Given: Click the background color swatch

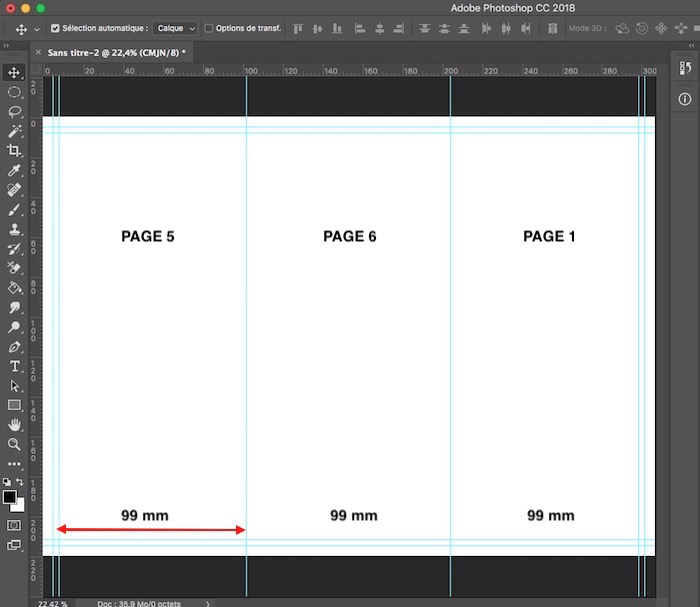Looking at the screenshot, I should (19, 506).
